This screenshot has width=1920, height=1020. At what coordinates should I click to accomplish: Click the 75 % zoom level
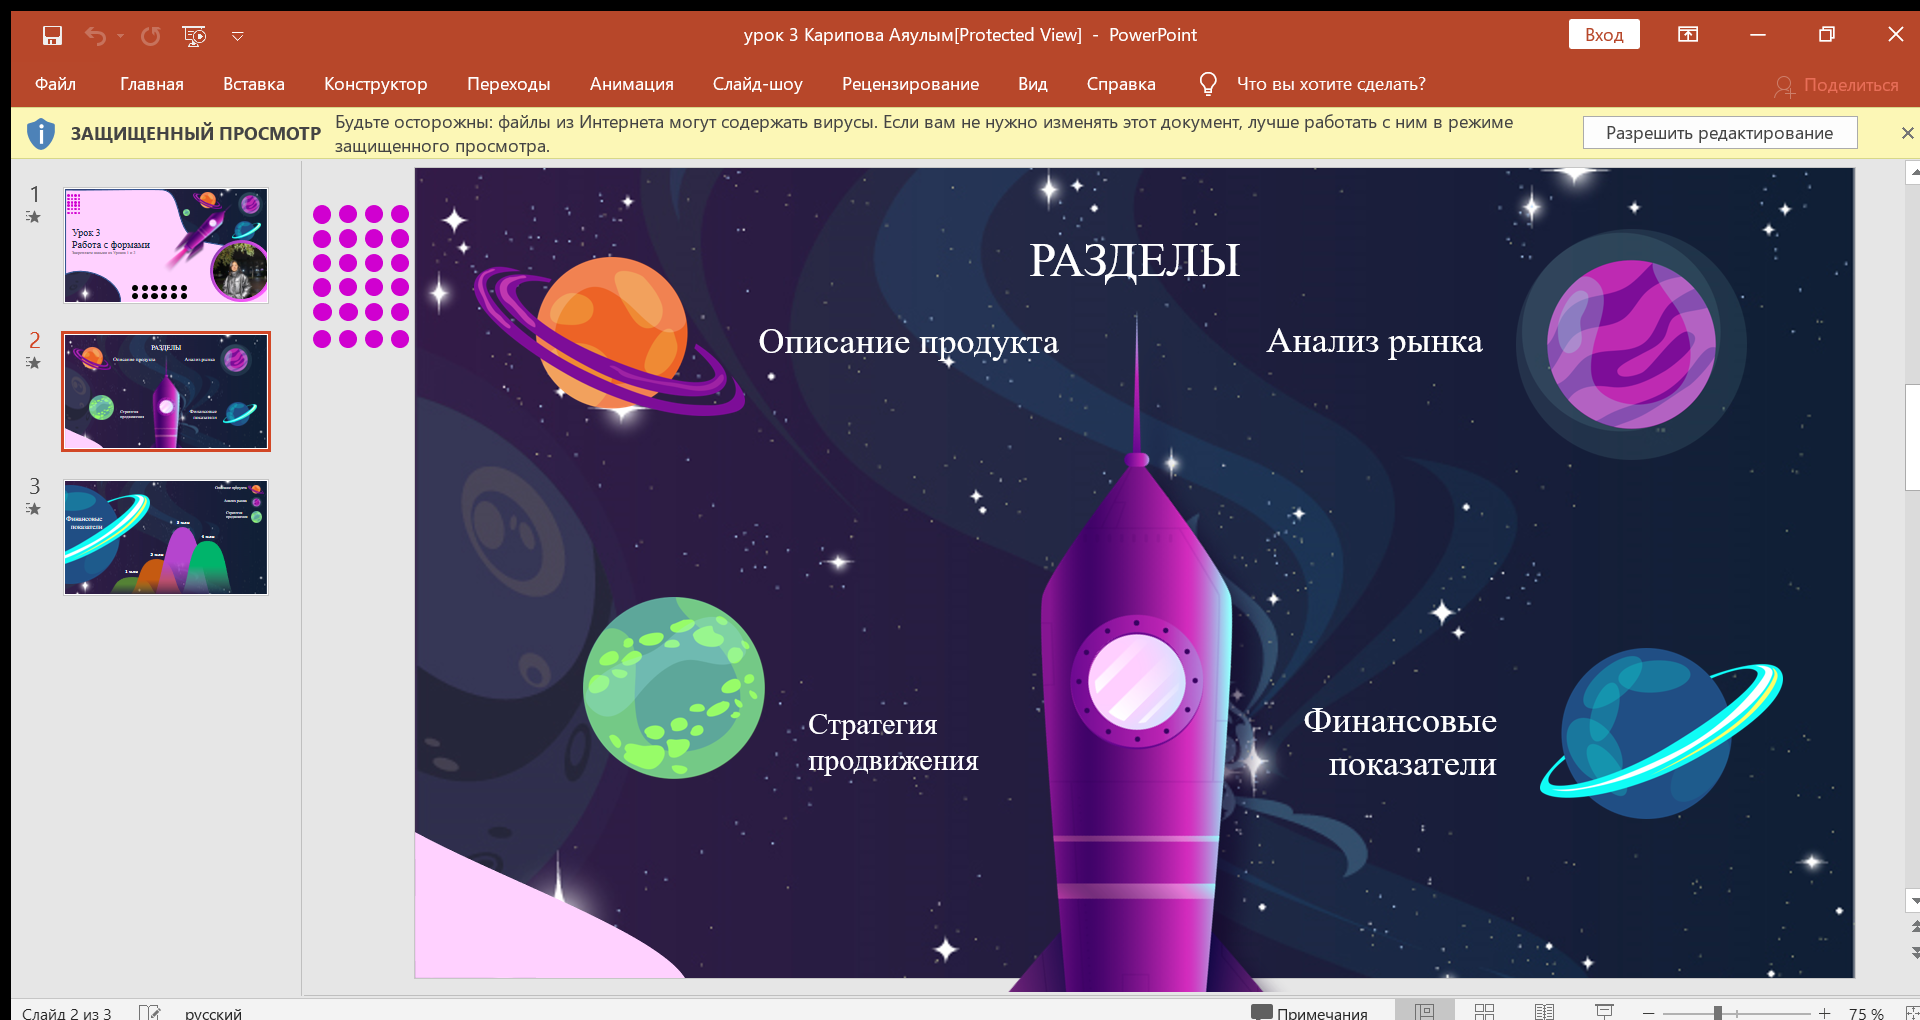point(1866,1013)
